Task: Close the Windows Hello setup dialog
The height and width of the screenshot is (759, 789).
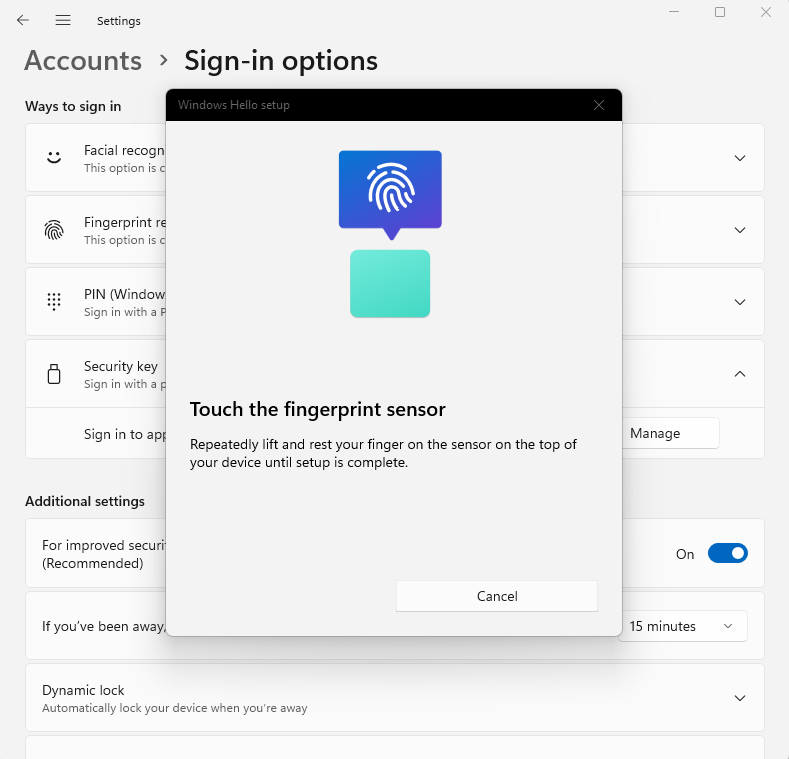Action: tap(599, 105)
